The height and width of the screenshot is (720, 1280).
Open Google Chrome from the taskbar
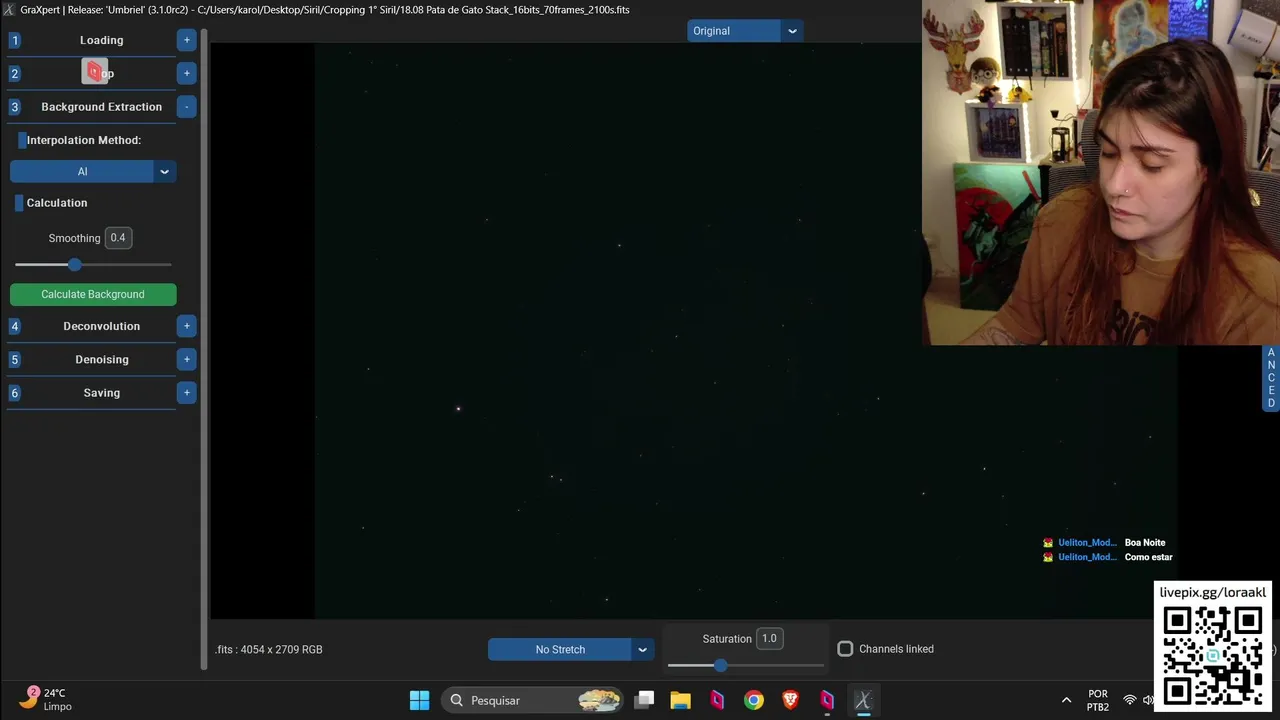coord(754,700)
